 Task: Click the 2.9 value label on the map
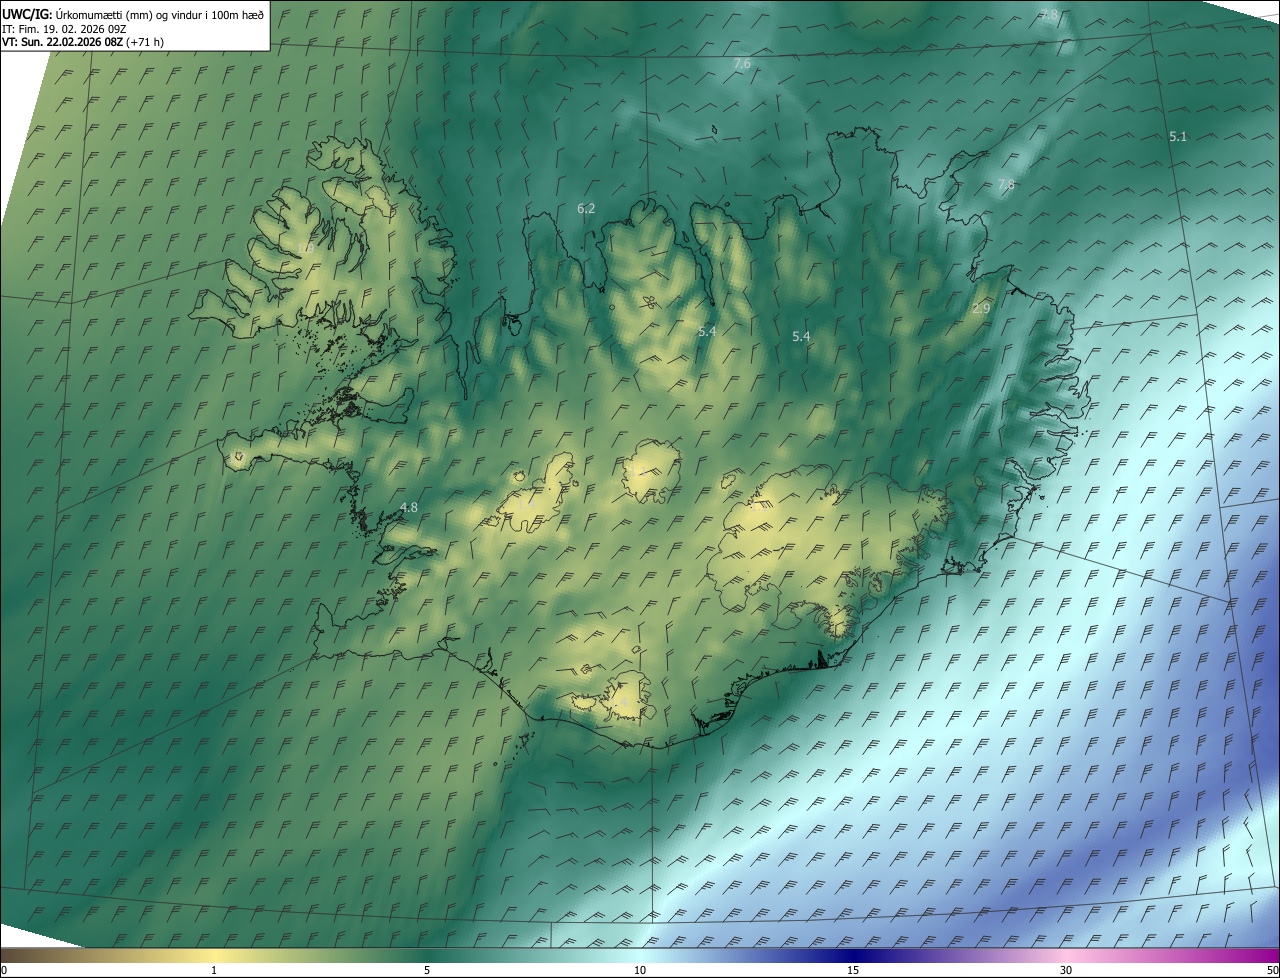[x=981, y=308]
